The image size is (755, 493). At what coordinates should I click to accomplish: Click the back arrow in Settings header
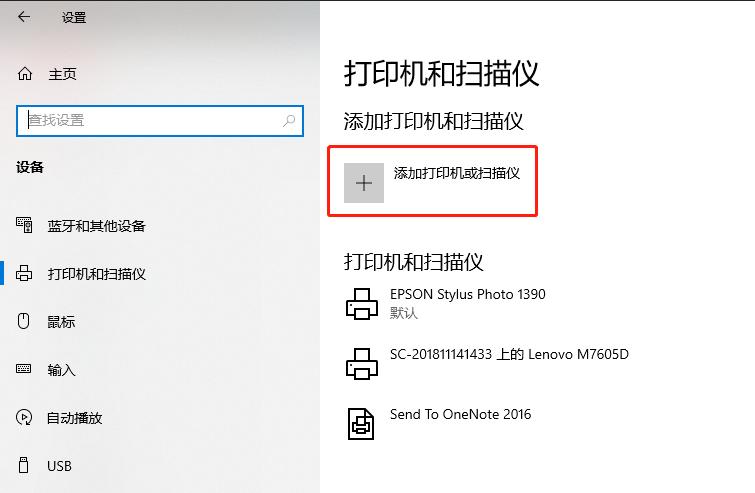(24, 17)
